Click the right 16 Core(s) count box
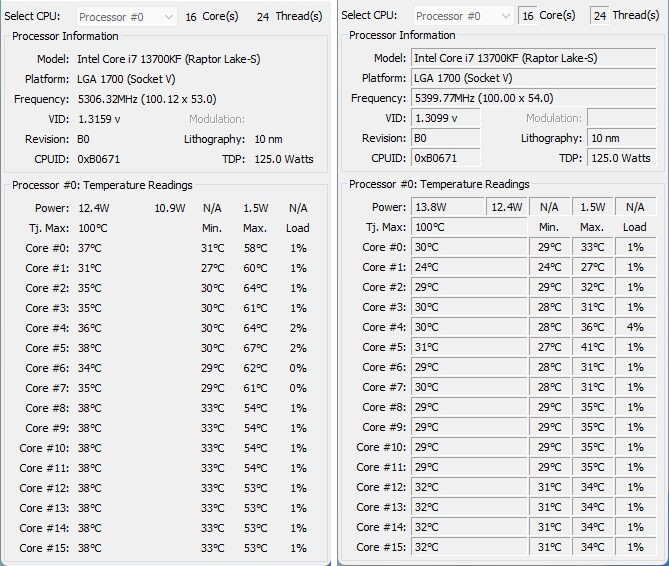Viewport: 669px width, 566px height. point(528,16)
